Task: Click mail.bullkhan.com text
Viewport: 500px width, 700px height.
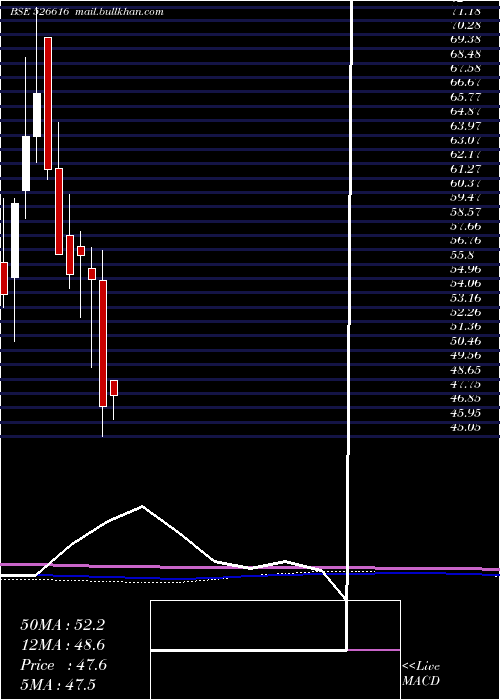Action: click(118, 12)
